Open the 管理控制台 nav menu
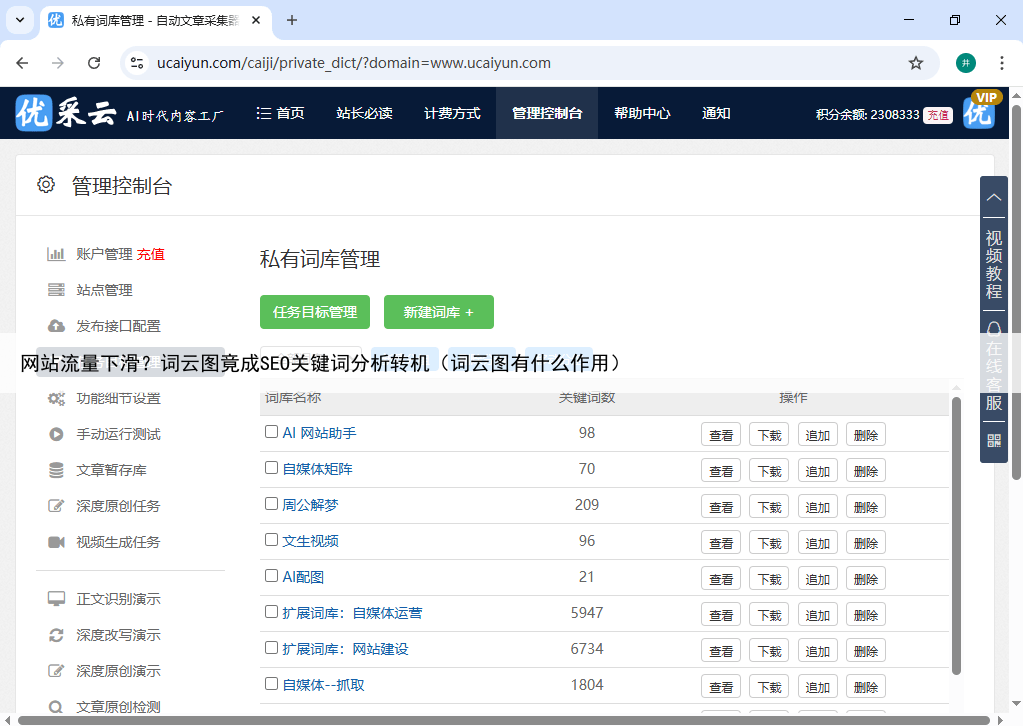Screen dimensions: 1023x726 [546, 114]
